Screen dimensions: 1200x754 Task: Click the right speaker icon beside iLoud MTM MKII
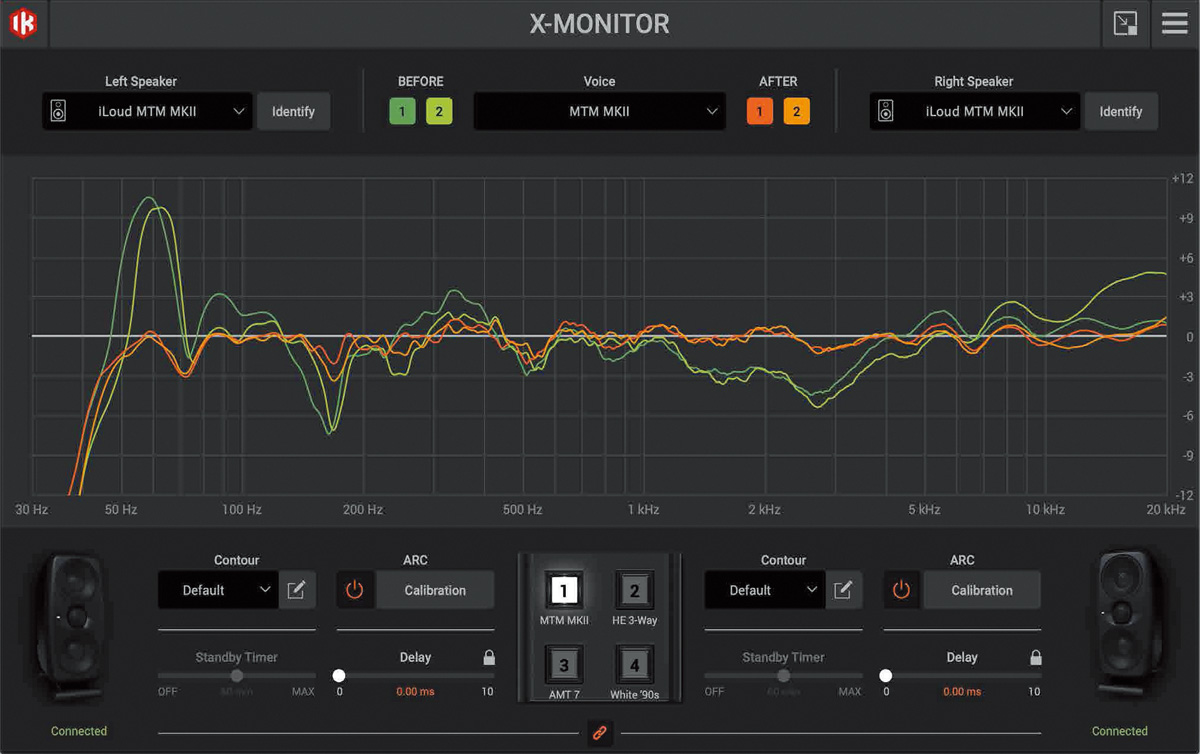click(x=886, y=111)
